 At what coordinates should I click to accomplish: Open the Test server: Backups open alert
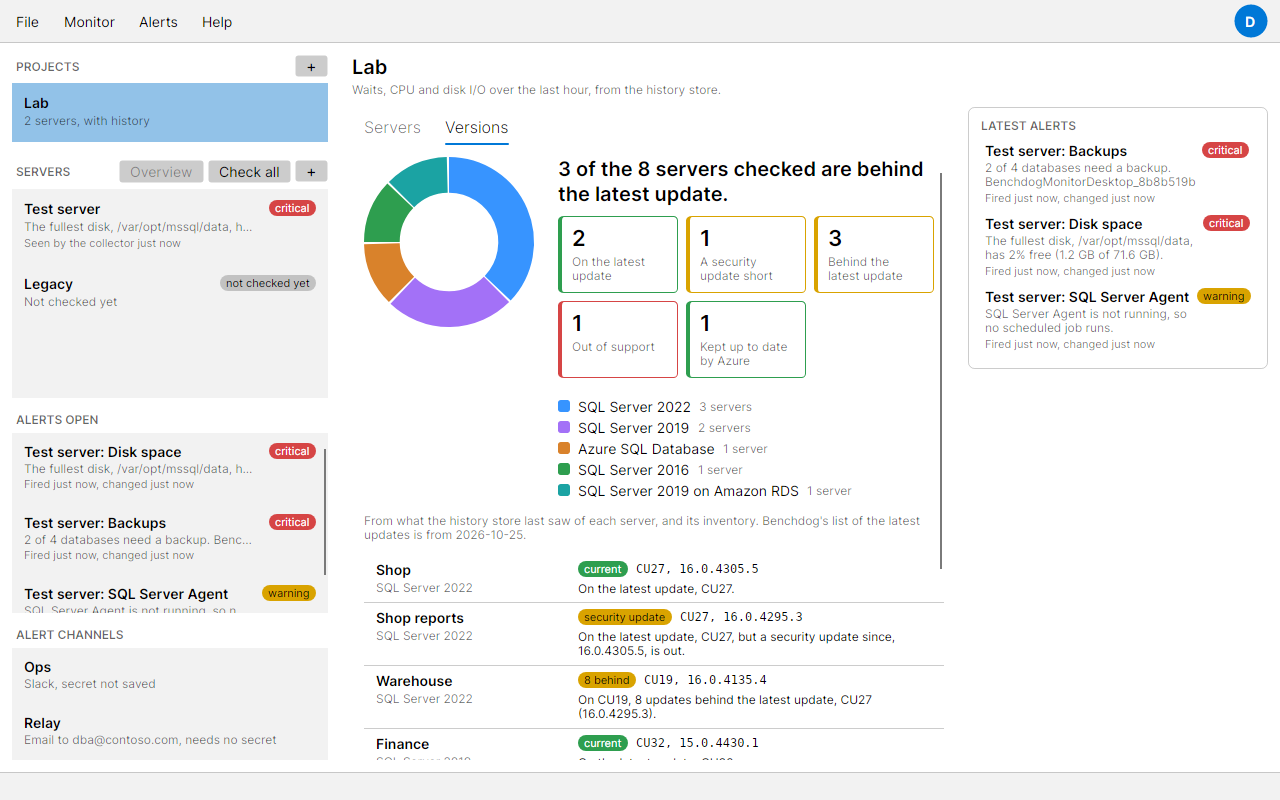(x=168, y=538)
